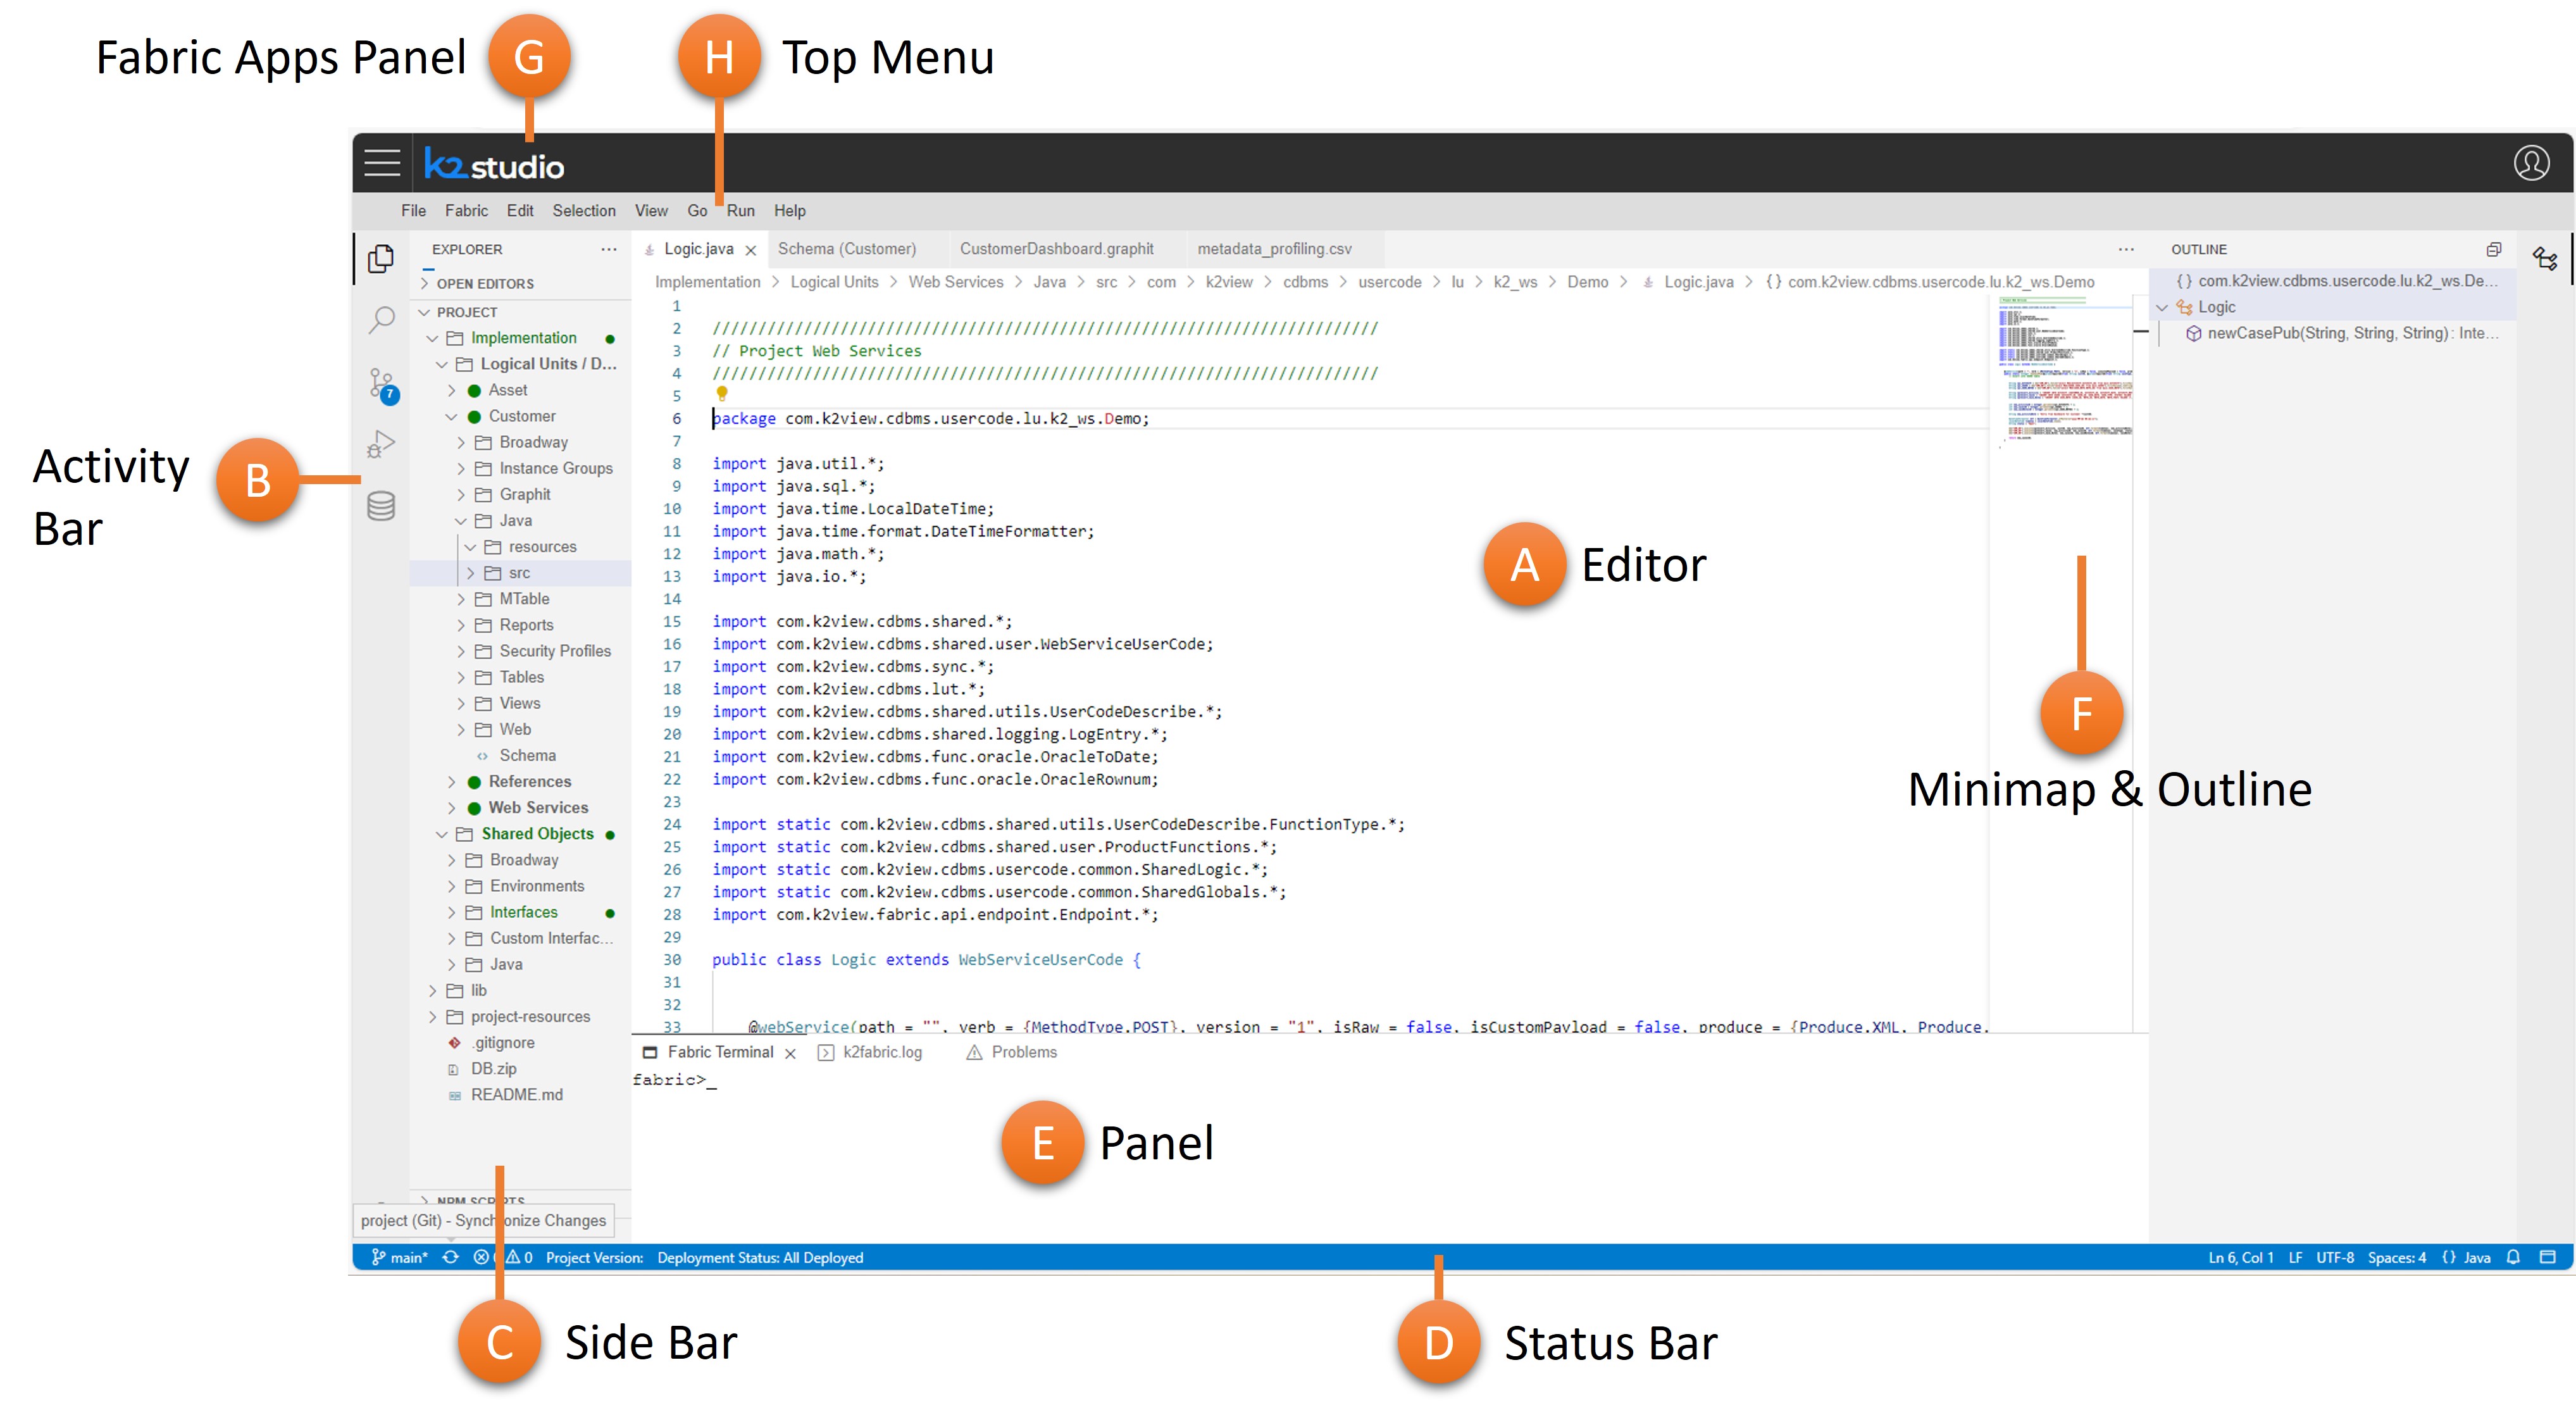Collapse all in the Outline panel

tap(2493, 249)
